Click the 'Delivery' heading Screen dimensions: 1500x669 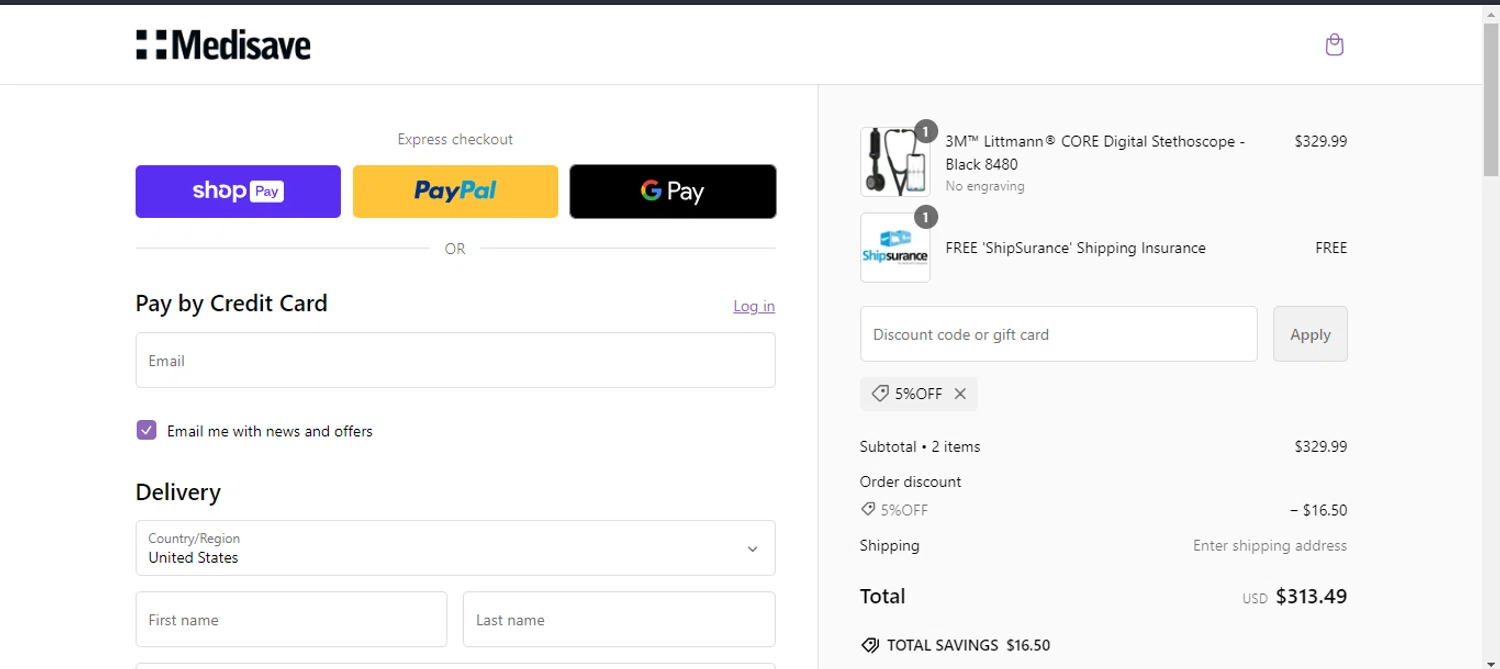coord(178,492)
